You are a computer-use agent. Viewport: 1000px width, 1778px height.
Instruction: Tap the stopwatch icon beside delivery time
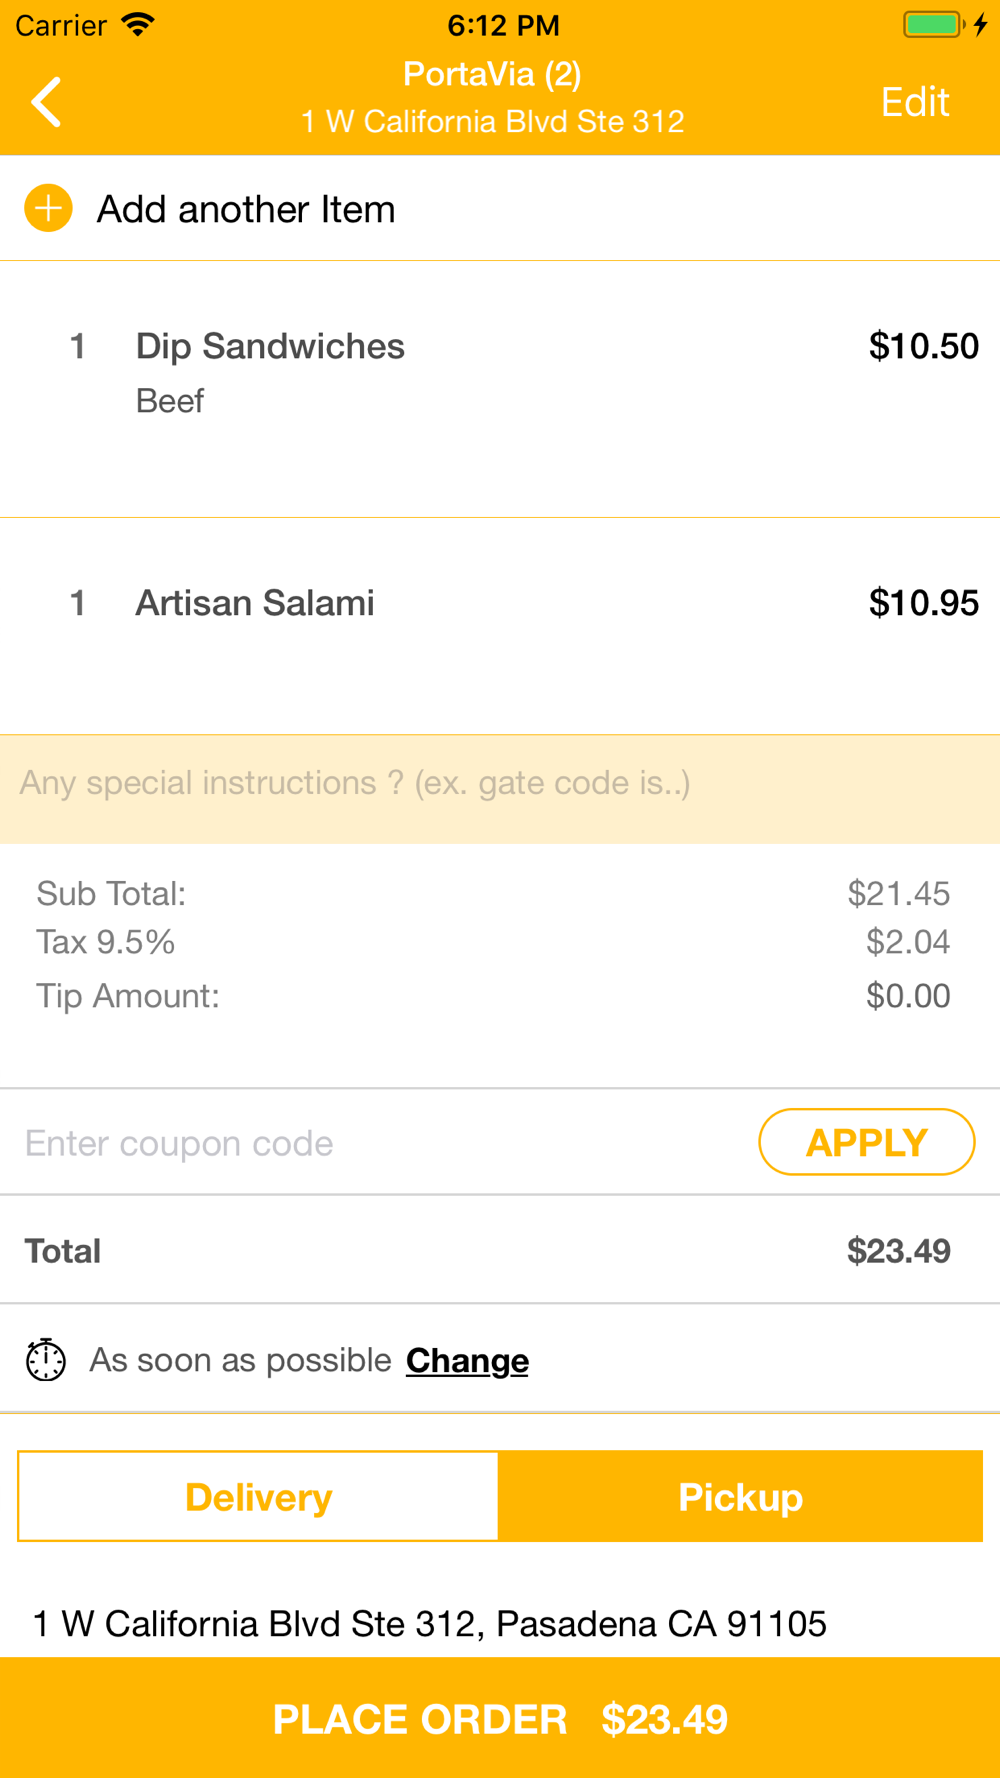point(46,1360)
